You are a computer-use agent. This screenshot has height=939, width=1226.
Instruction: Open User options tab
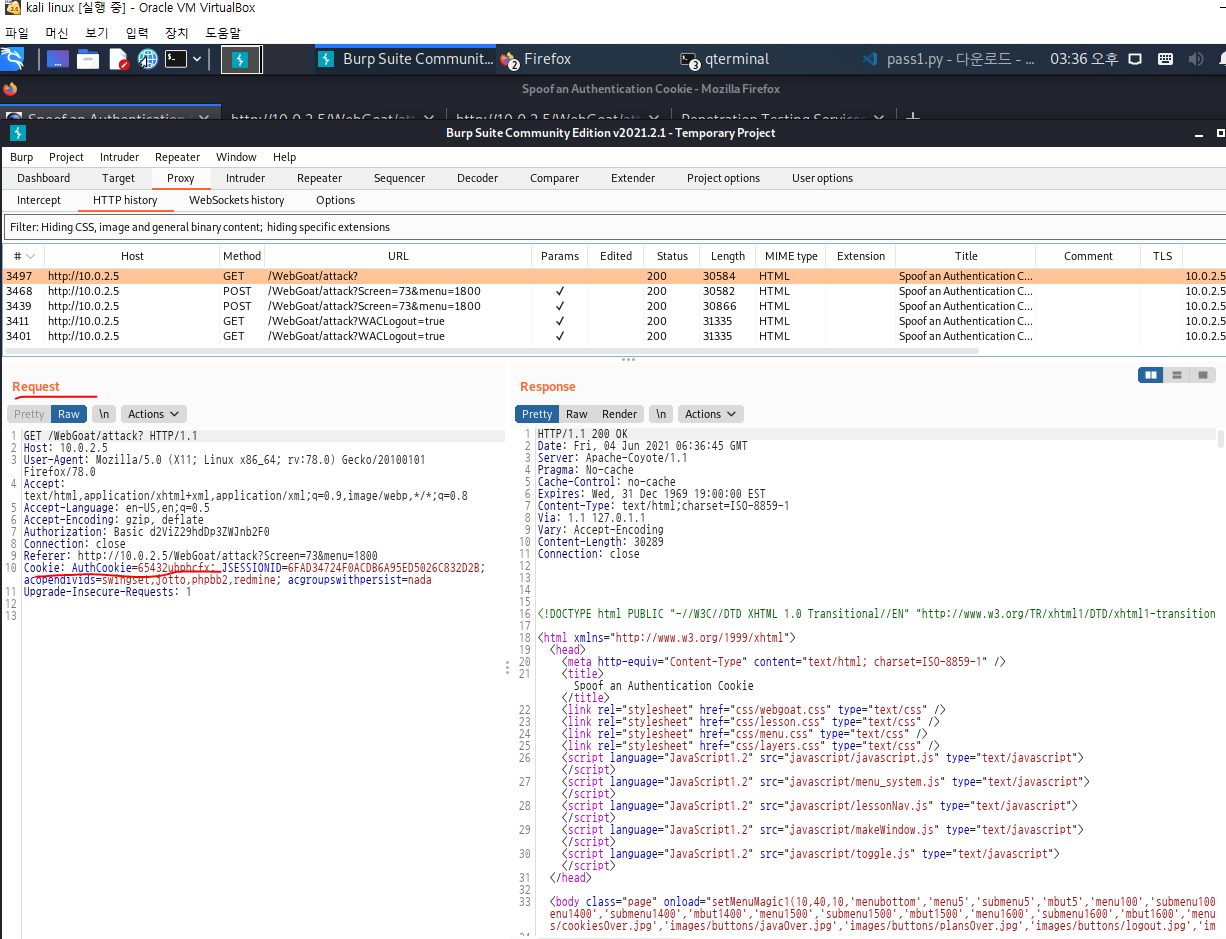pos(822,178)
